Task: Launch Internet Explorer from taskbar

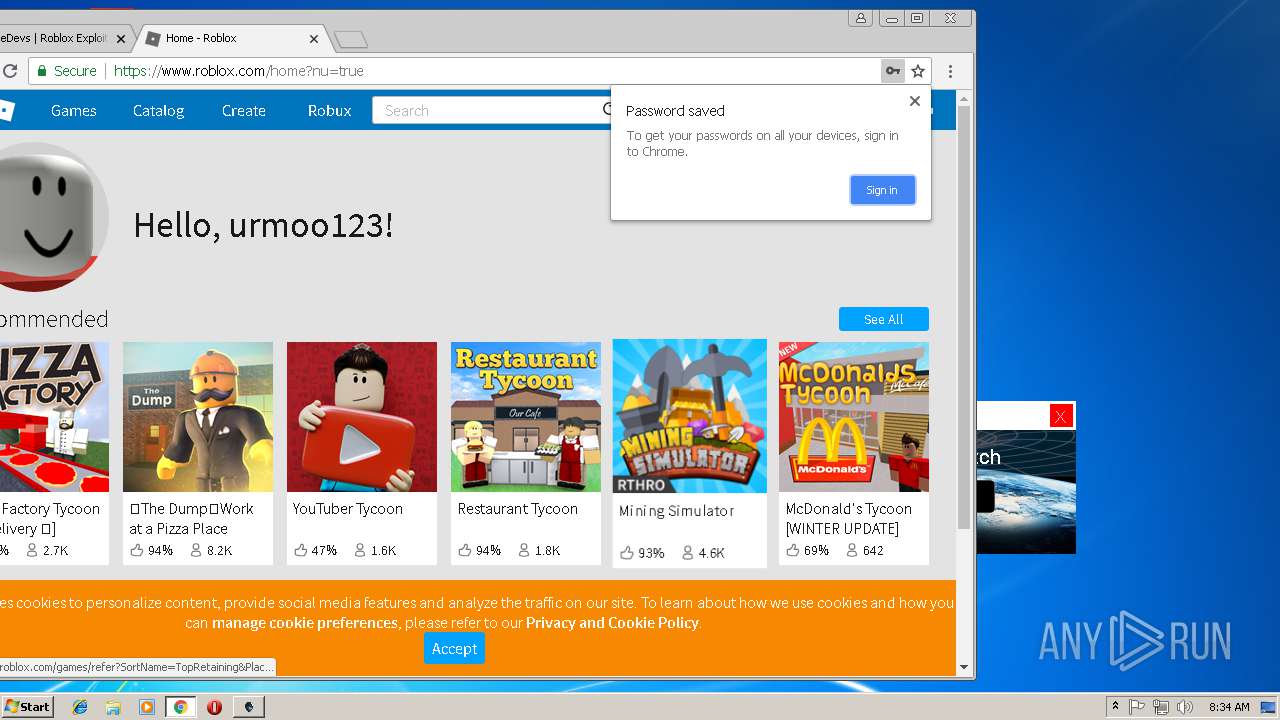Action: click(80, 707)
